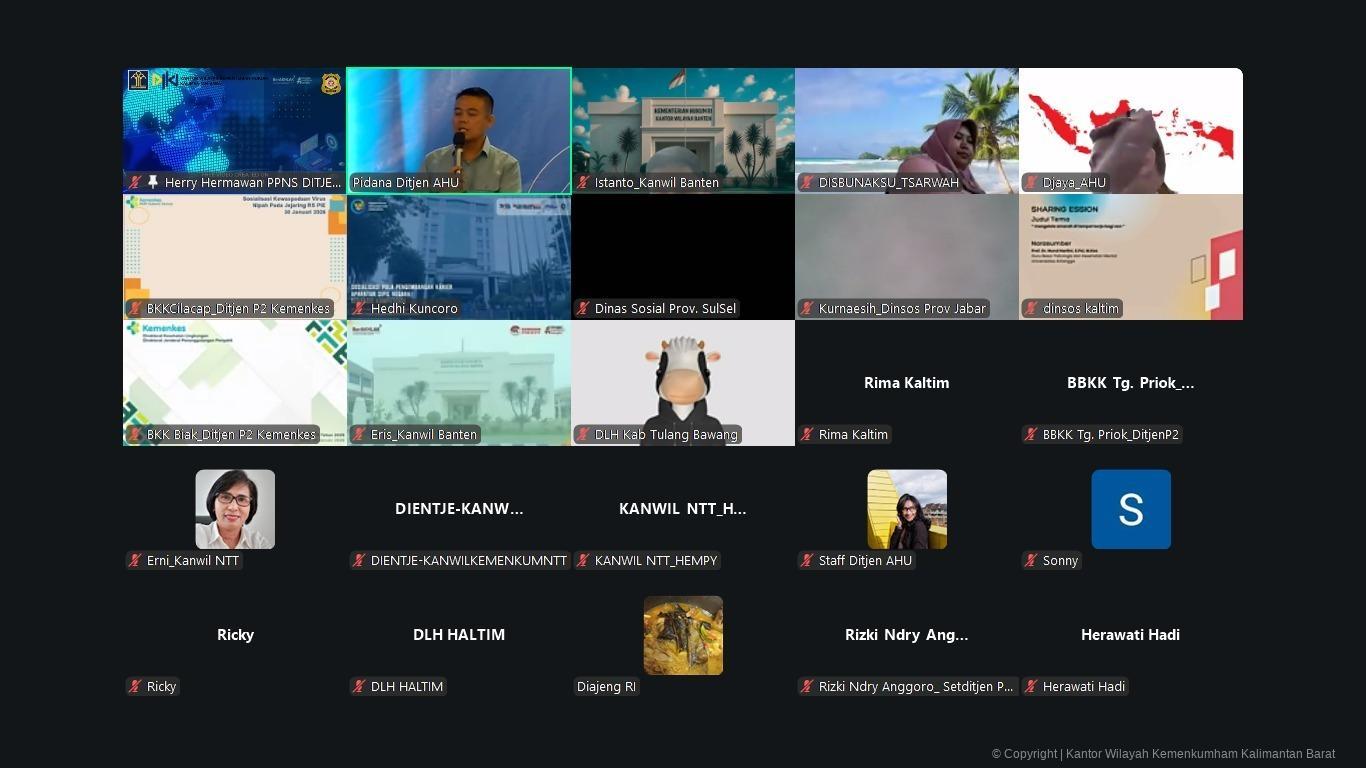Click Erni_Kanwil NTT's profile photo
Image resolution: width=1366 pixels, height=768 pixels.
[x=235, y=509]
